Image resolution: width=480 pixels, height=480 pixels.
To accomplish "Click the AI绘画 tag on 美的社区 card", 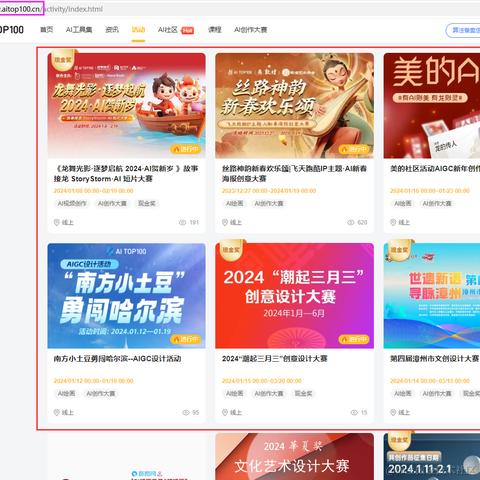I will click(x=403, y=203).
